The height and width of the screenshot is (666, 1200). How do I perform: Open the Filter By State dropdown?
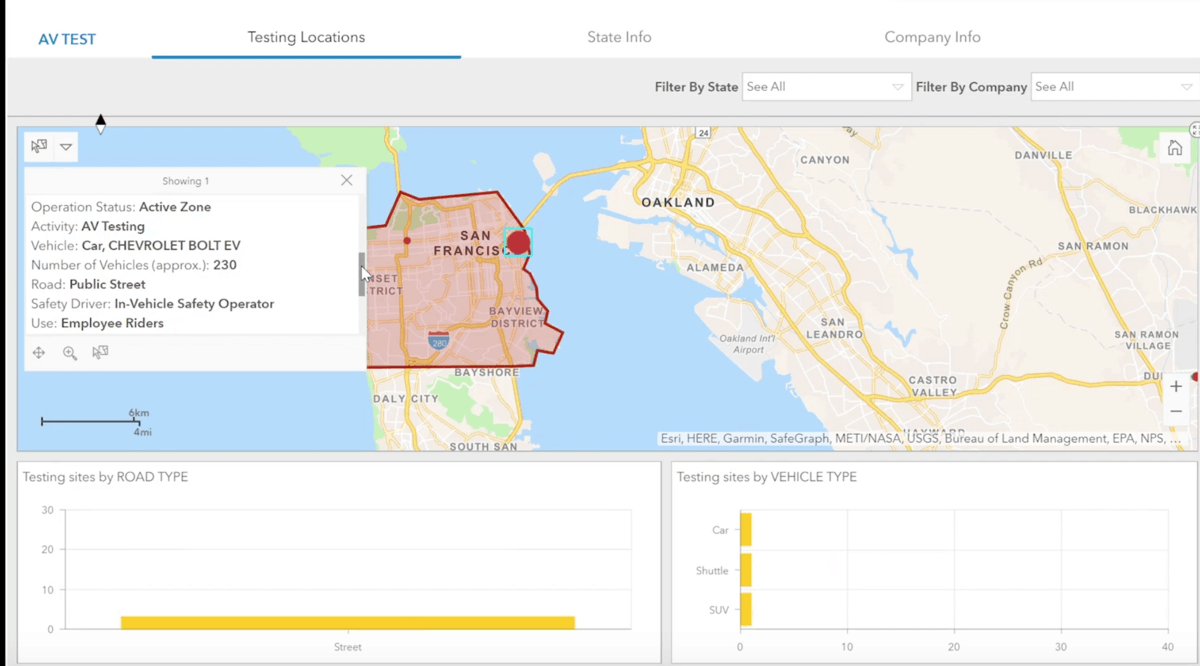pyautogui.click(x=826, y=87)
